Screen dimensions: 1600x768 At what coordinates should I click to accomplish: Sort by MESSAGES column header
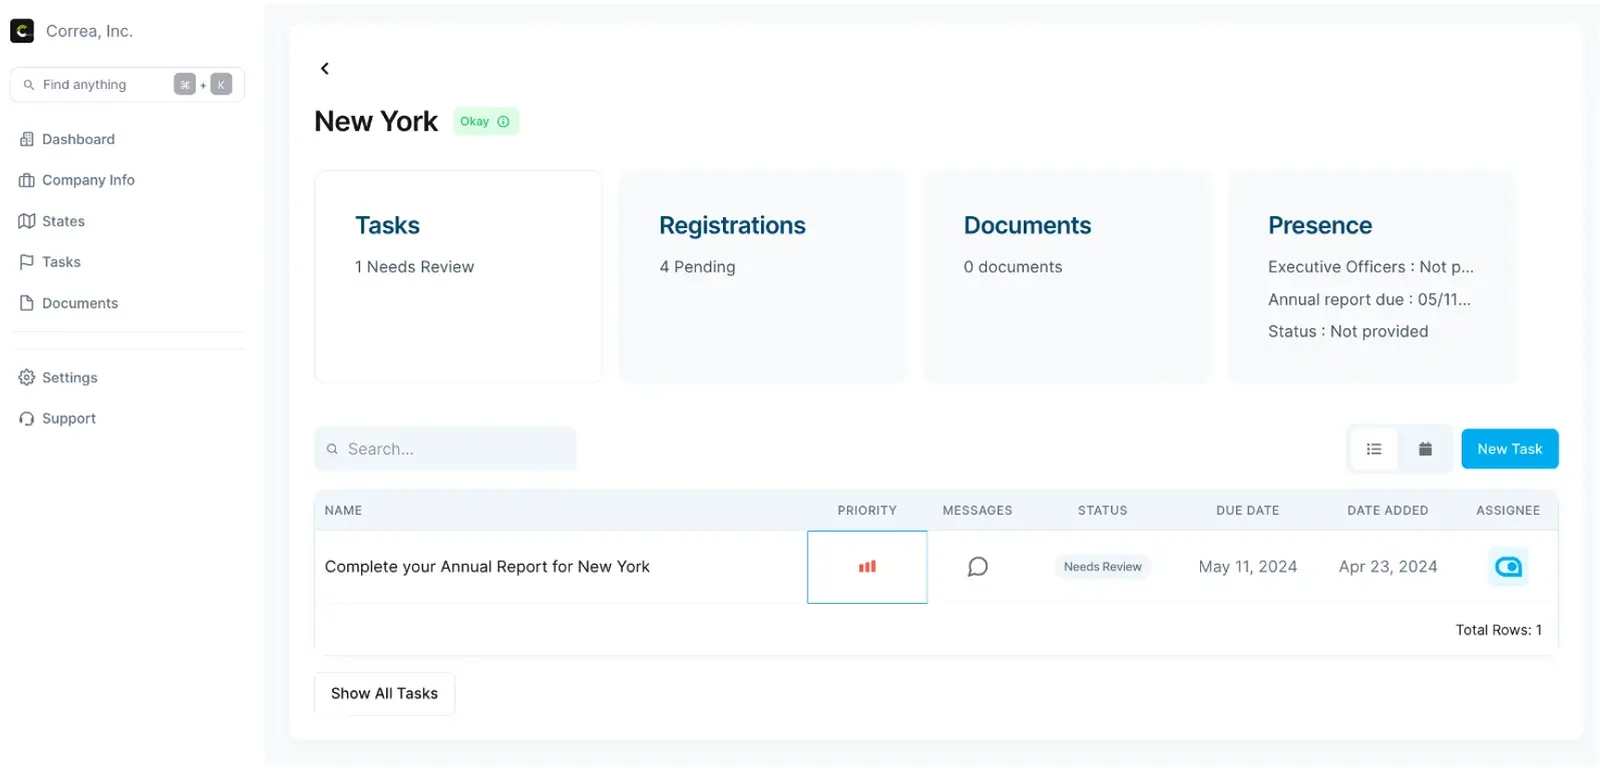click(x=977, y=510)
